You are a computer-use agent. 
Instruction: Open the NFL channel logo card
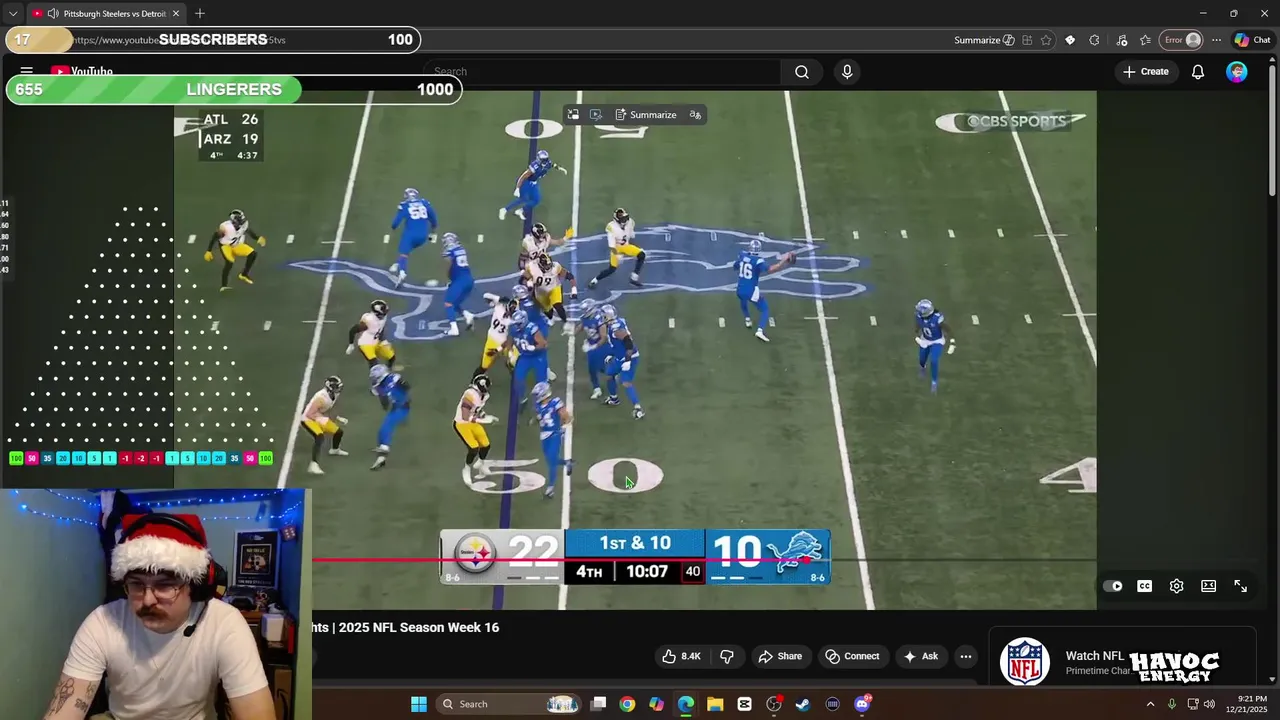click(1025, 661)
